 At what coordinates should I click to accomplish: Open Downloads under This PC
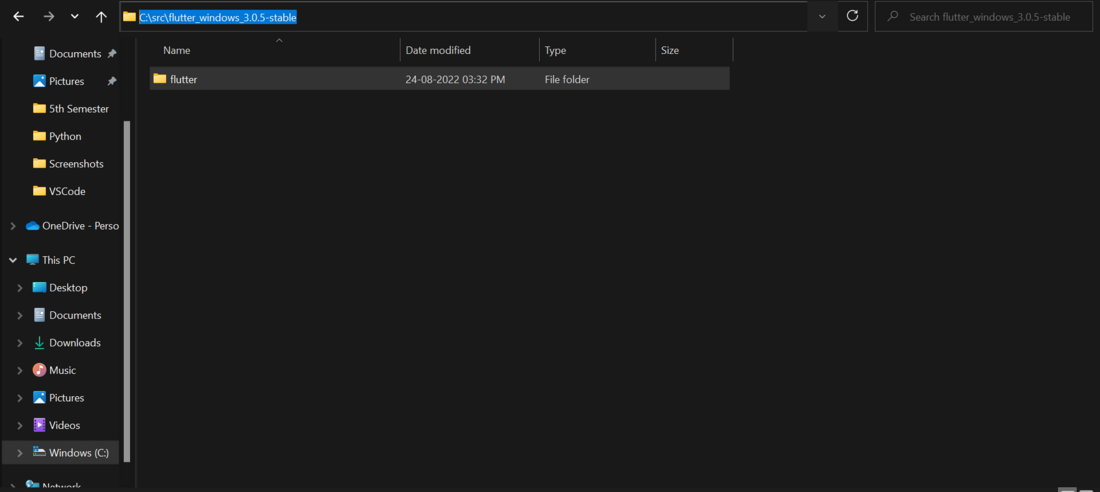click(75, 343)
